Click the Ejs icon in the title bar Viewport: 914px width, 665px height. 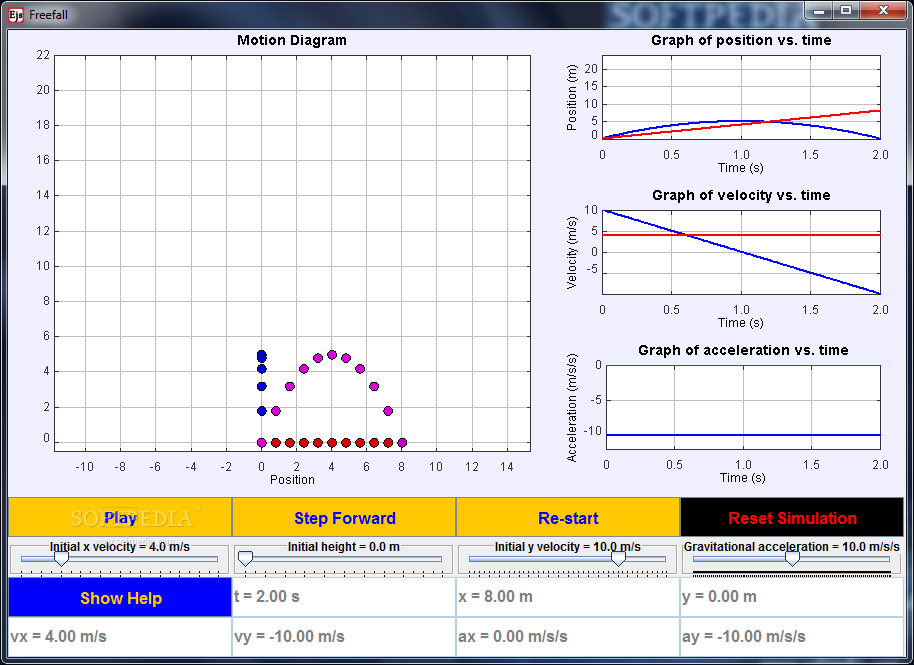(x=16, y=15)
